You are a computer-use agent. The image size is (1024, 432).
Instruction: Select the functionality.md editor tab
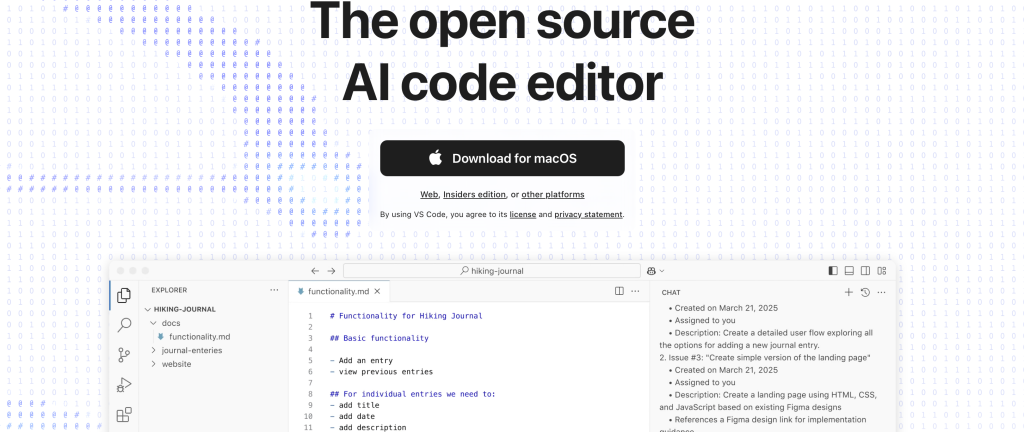pyautogui.click(x=338, y=291)
